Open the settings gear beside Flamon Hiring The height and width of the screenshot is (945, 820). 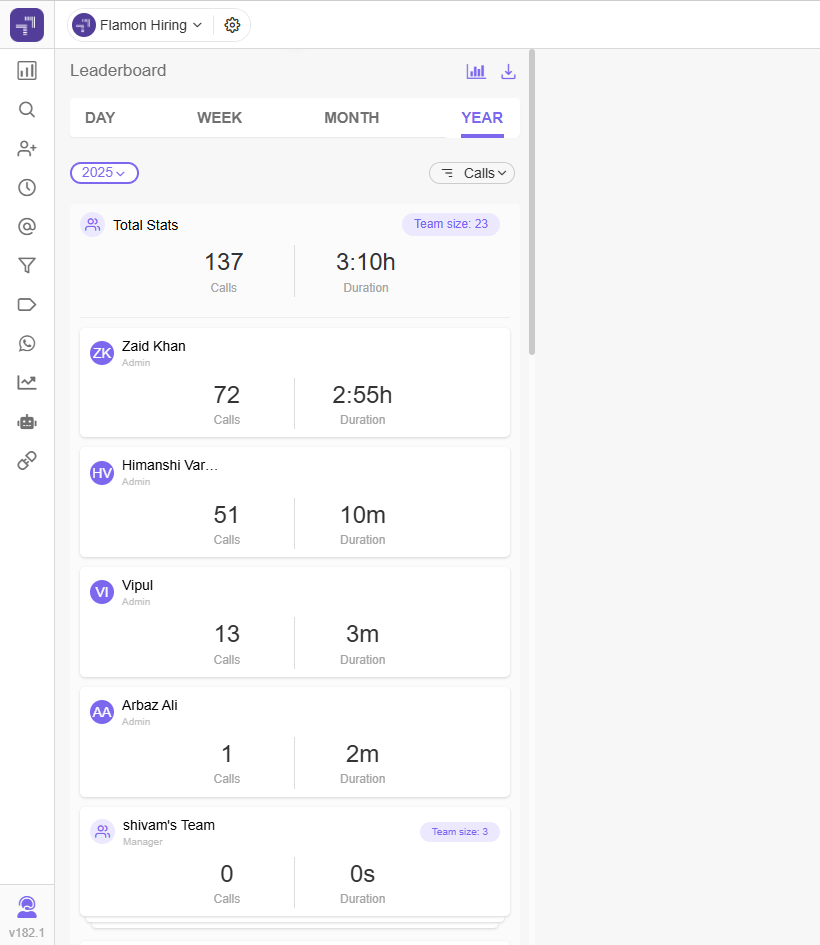click(232, 25)
